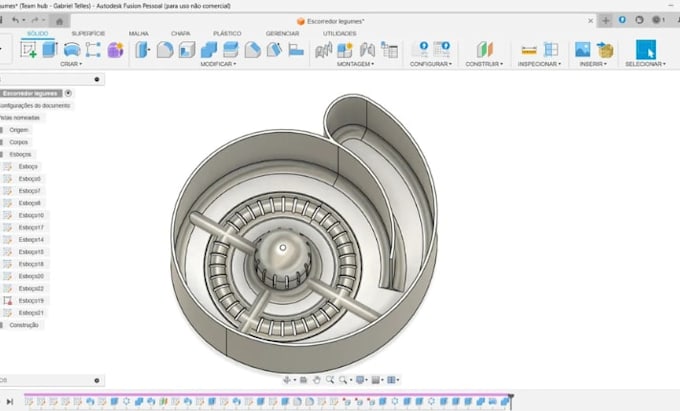
Task: Switch to the GERENCIAR tab
Action: click(282, 33)
